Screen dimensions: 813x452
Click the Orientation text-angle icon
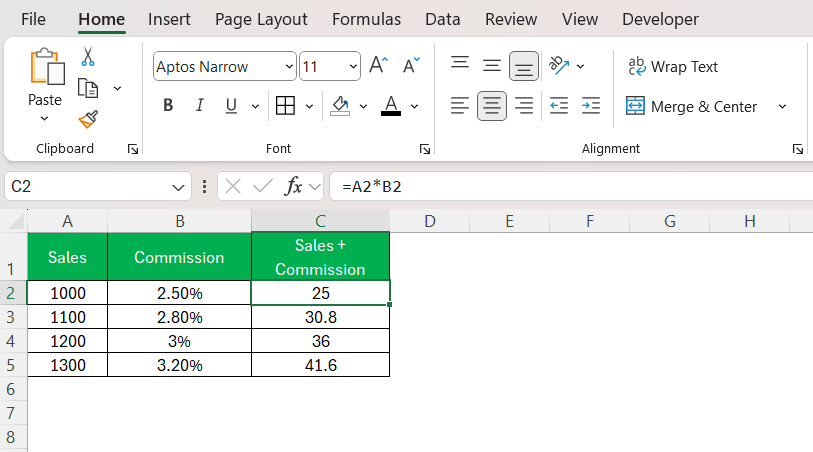click(x=559, y=66)
